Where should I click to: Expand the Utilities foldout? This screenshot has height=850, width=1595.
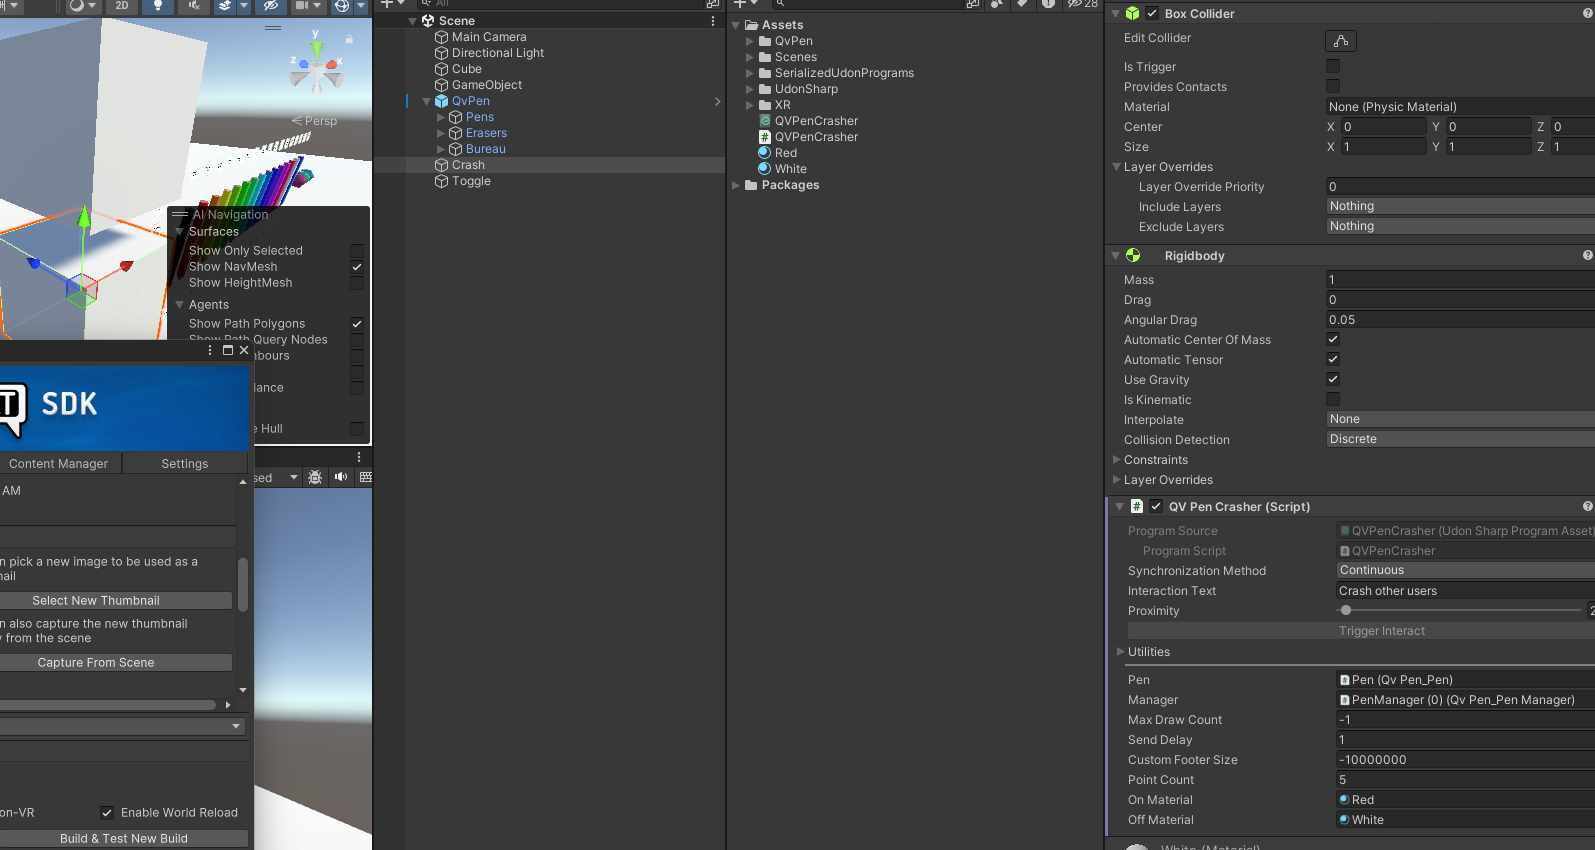pos(1121,652)
